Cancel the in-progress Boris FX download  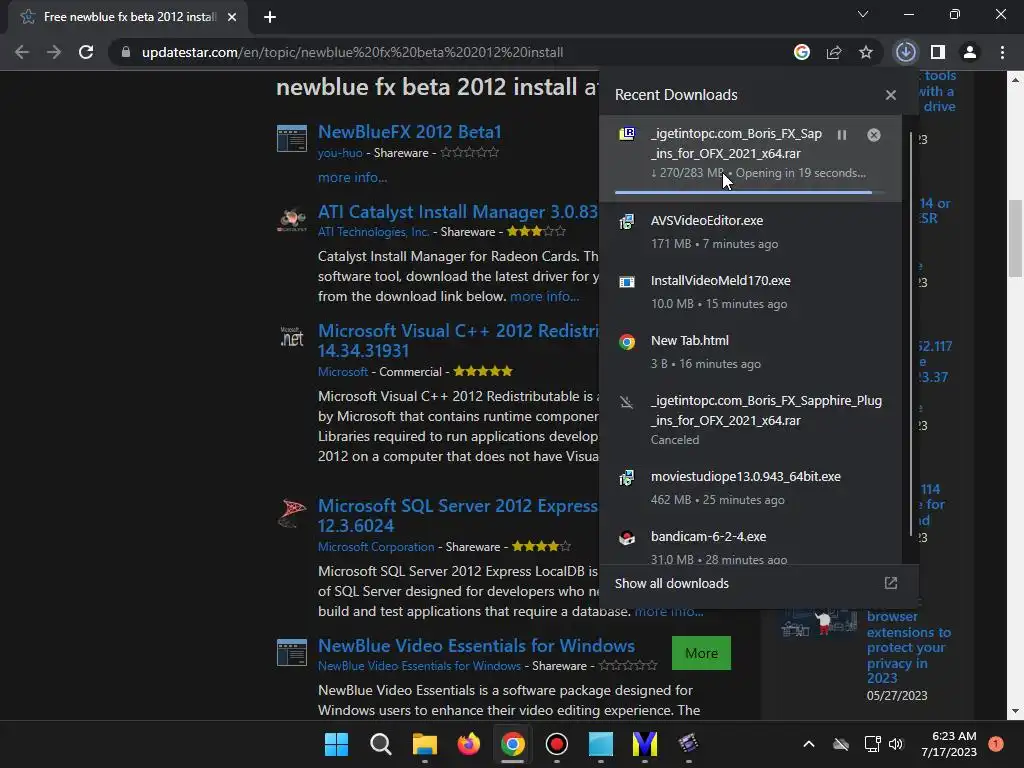[x=874, y=135]
